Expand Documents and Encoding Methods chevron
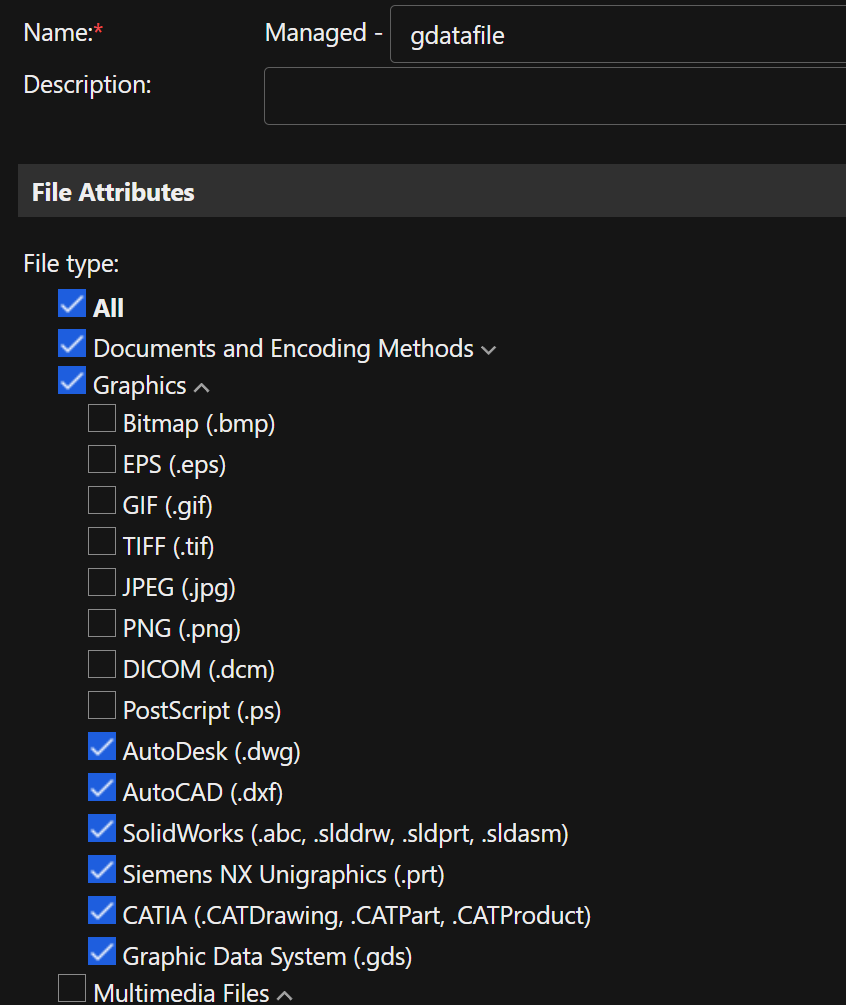 [488, 350]
